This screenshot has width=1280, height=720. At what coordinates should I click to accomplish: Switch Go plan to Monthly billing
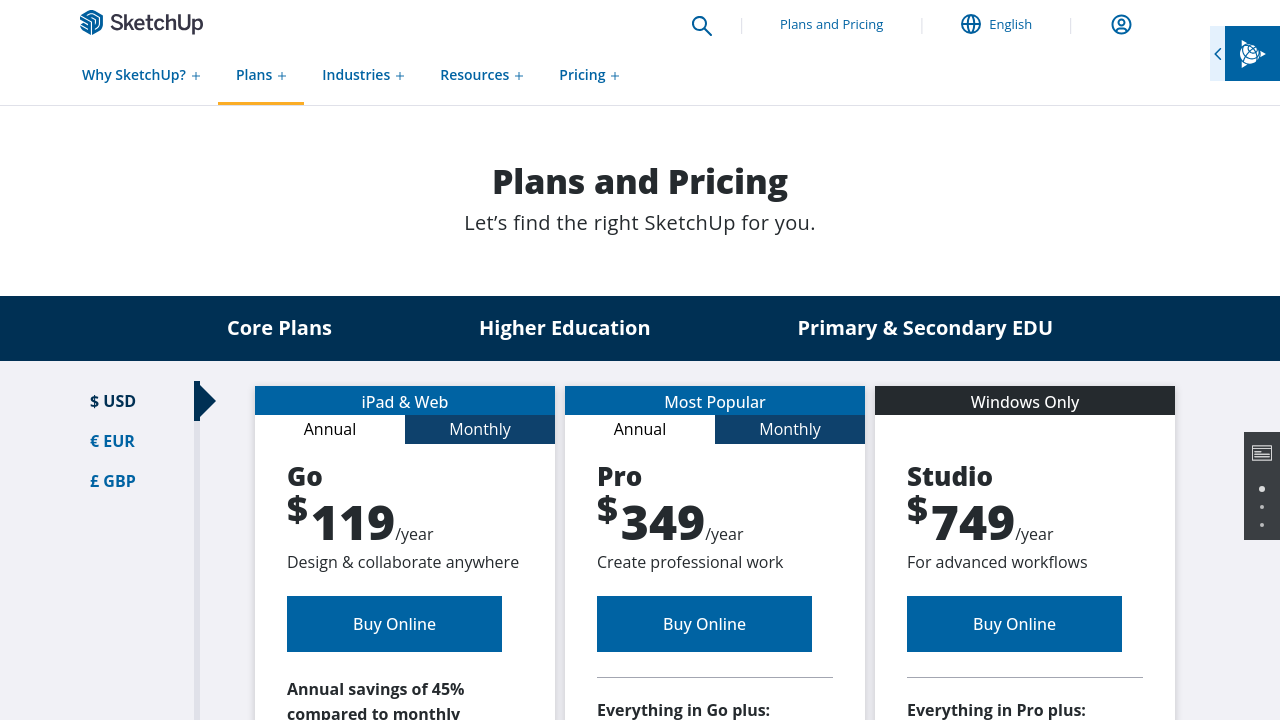(480, 429)
